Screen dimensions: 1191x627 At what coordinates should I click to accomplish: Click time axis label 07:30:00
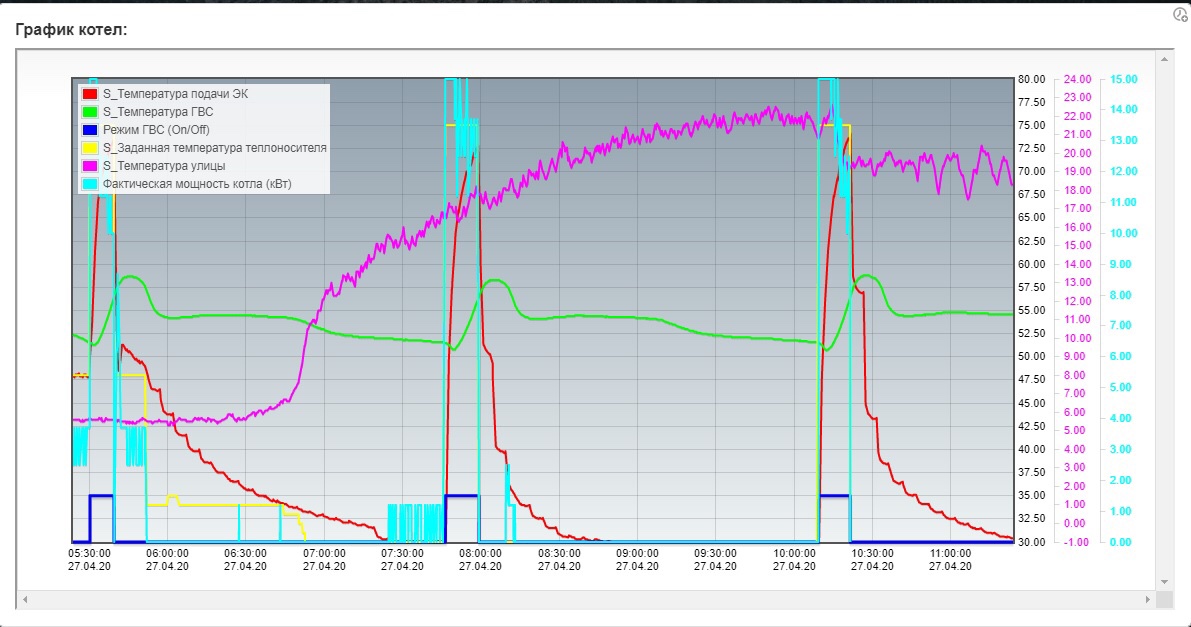(403, 553)
